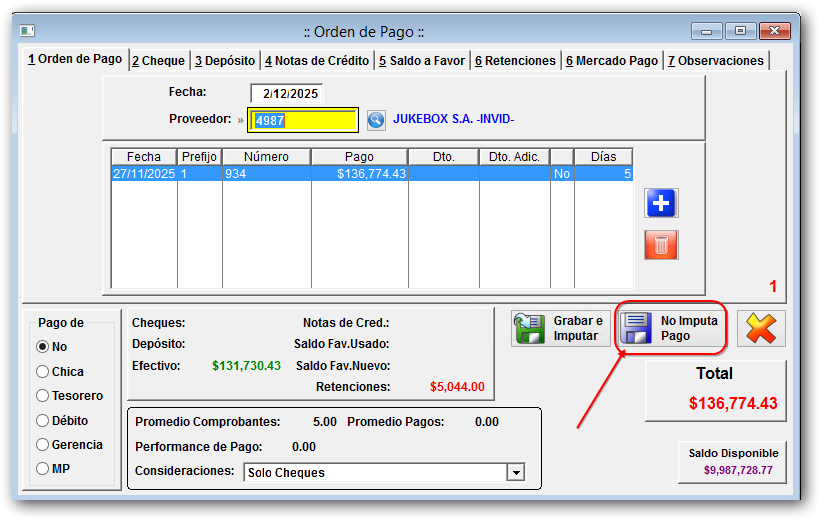Click the orange X cancel icon
This screenshot has height=520, width=821.
(x=761, y=329)
